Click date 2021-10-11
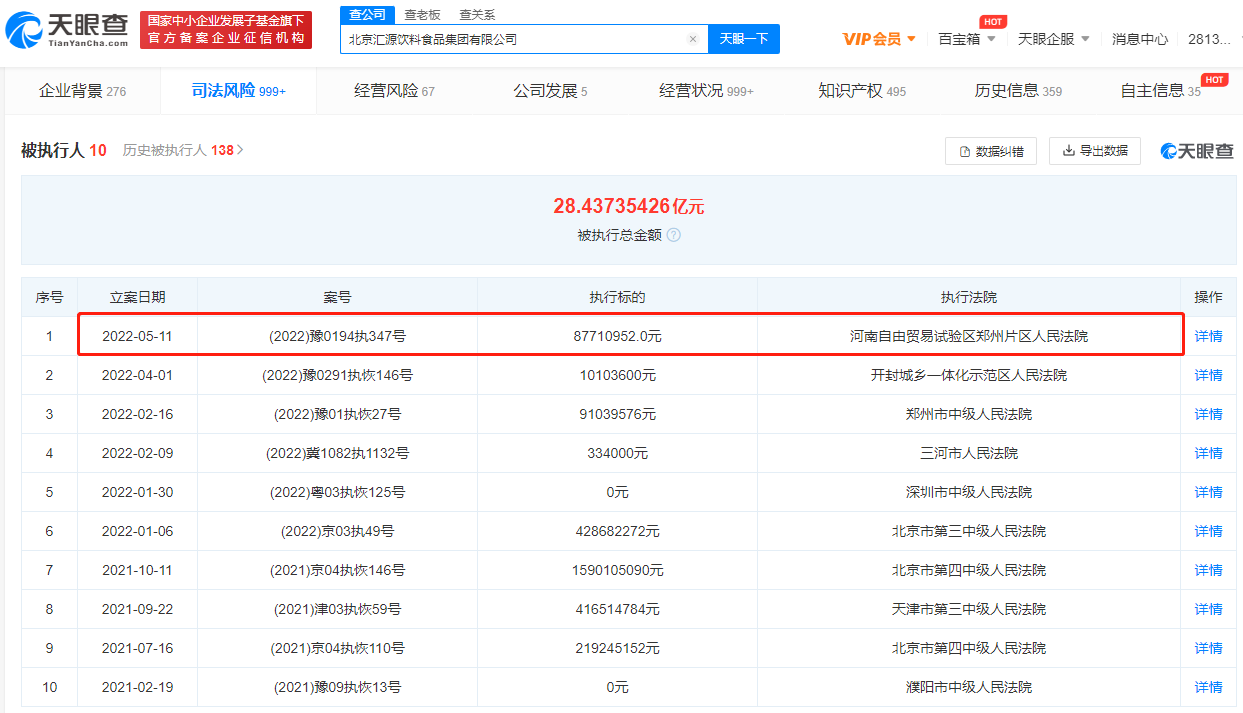The height and width of the screenshot is (713, 1243). 137,570
